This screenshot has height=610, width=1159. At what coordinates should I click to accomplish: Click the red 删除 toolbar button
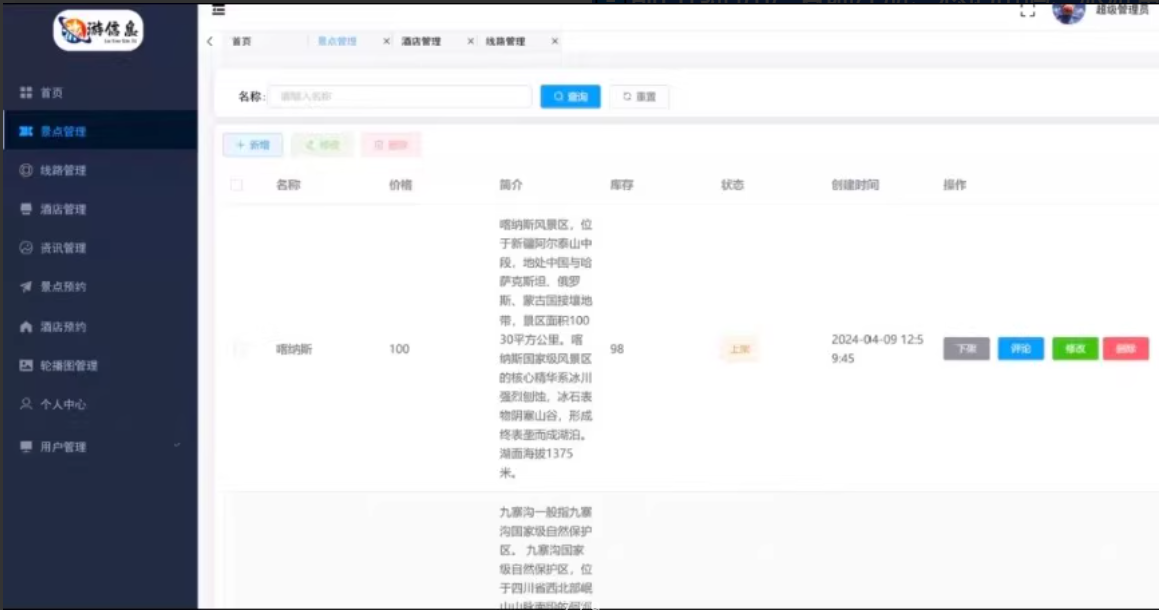[391, 145]
